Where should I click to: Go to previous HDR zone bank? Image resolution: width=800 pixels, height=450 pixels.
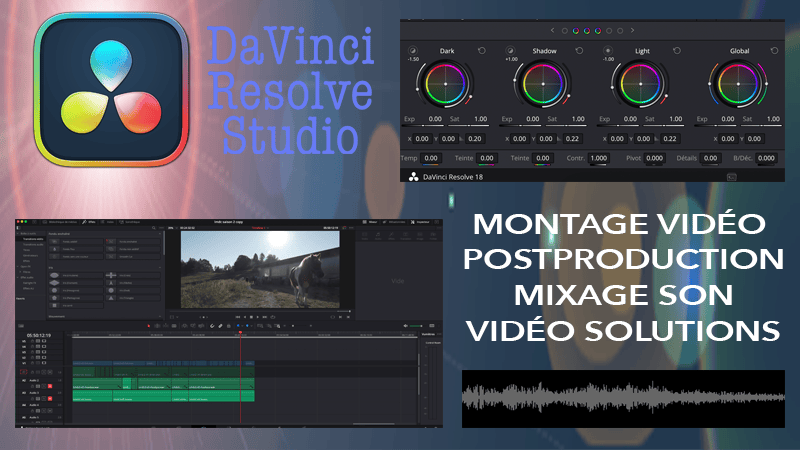(x=553, y=31)
